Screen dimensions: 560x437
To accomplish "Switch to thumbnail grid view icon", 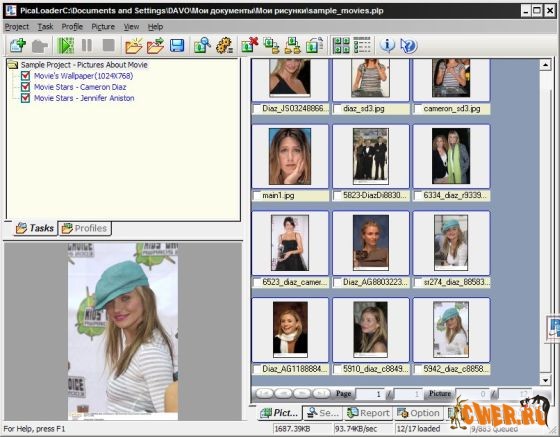I will 341,45.
